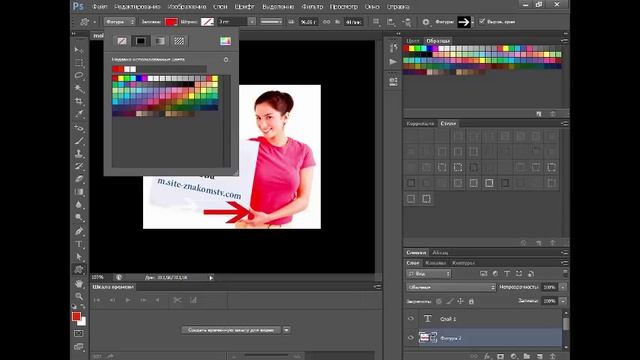
Task: Open layer opacity dropdown arrow
Action: pyautogui.click(x=563, y=287)
